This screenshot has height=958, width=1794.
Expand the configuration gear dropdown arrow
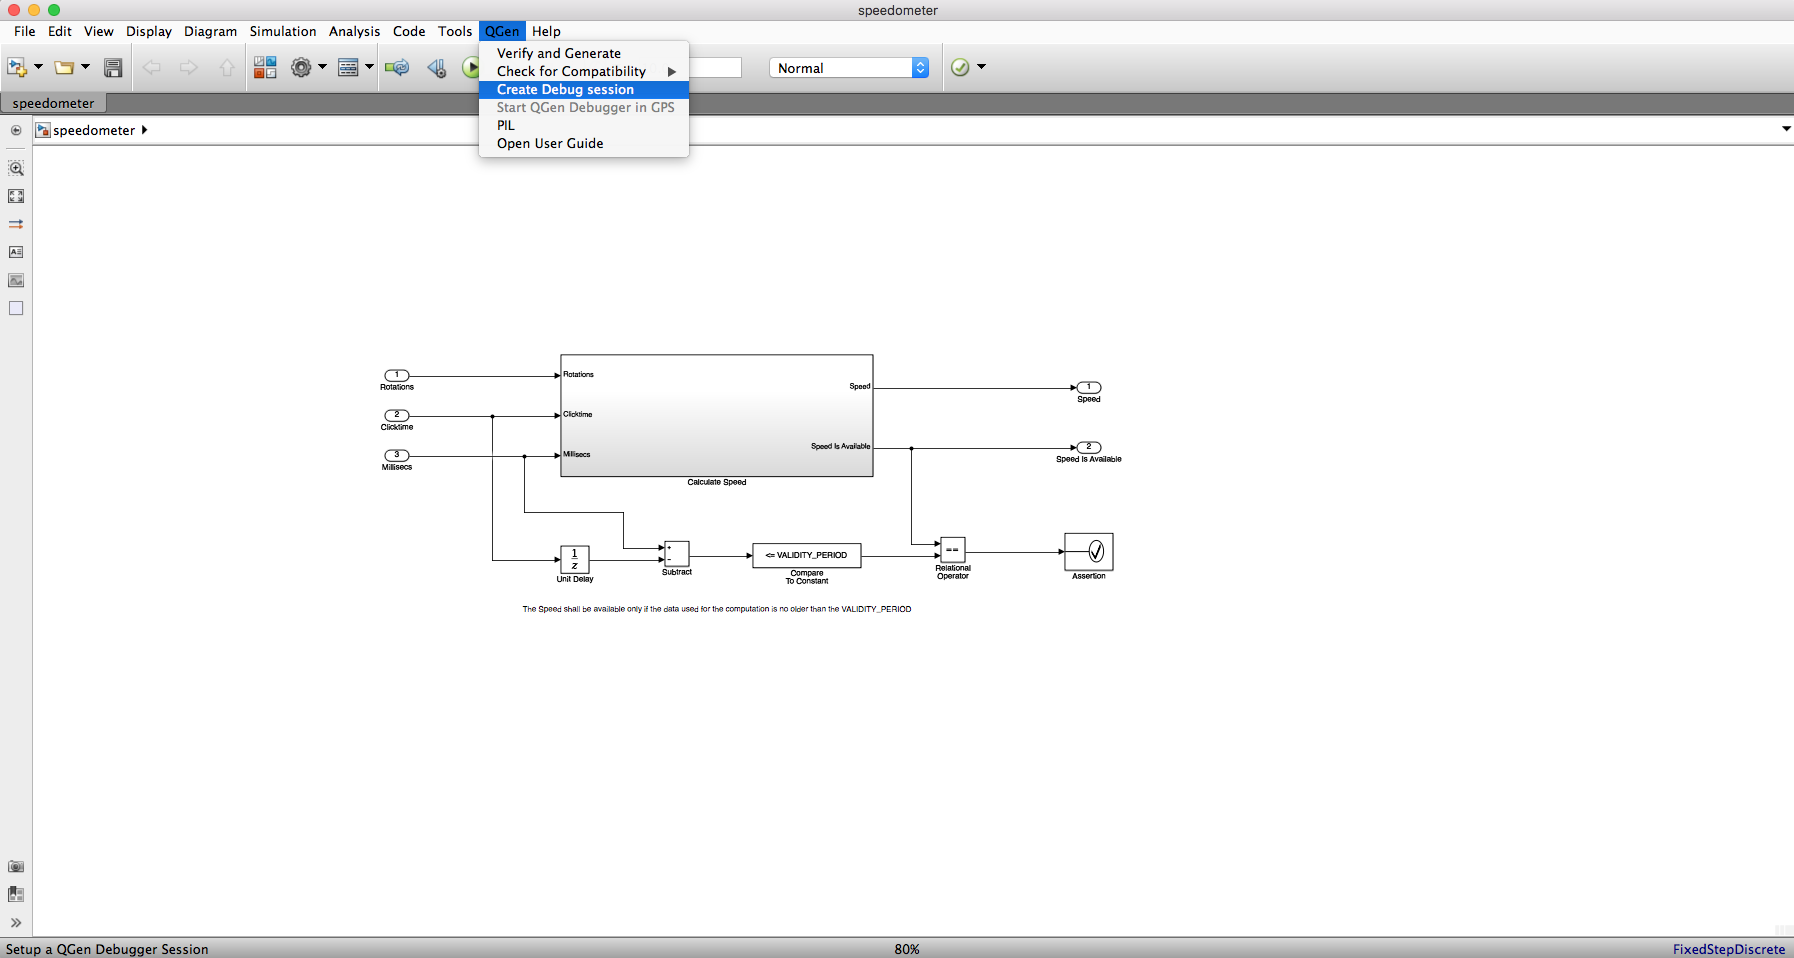coord(322,67)
